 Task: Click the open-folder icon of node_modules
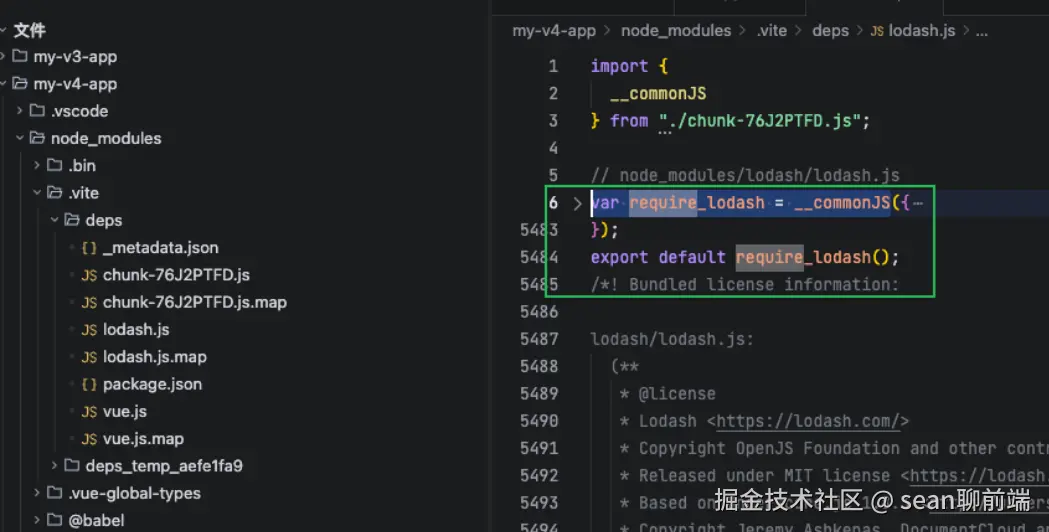coord(37,137)
